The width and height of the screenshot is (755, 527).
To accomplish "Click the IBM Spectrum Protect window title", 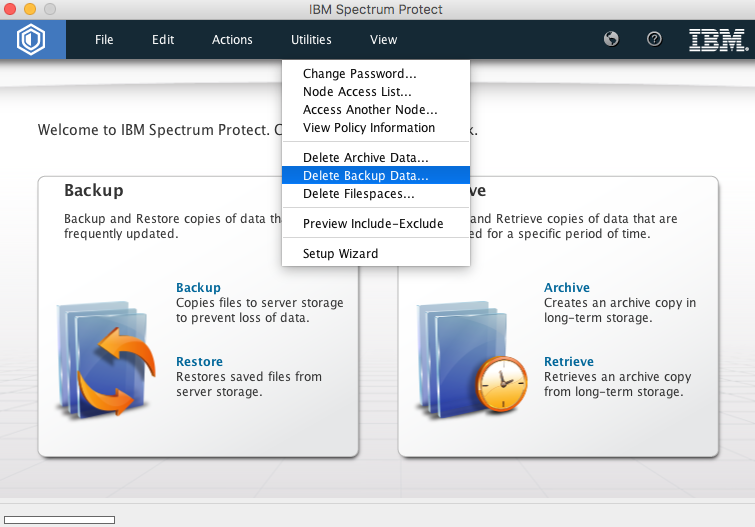I will [376, 10].
